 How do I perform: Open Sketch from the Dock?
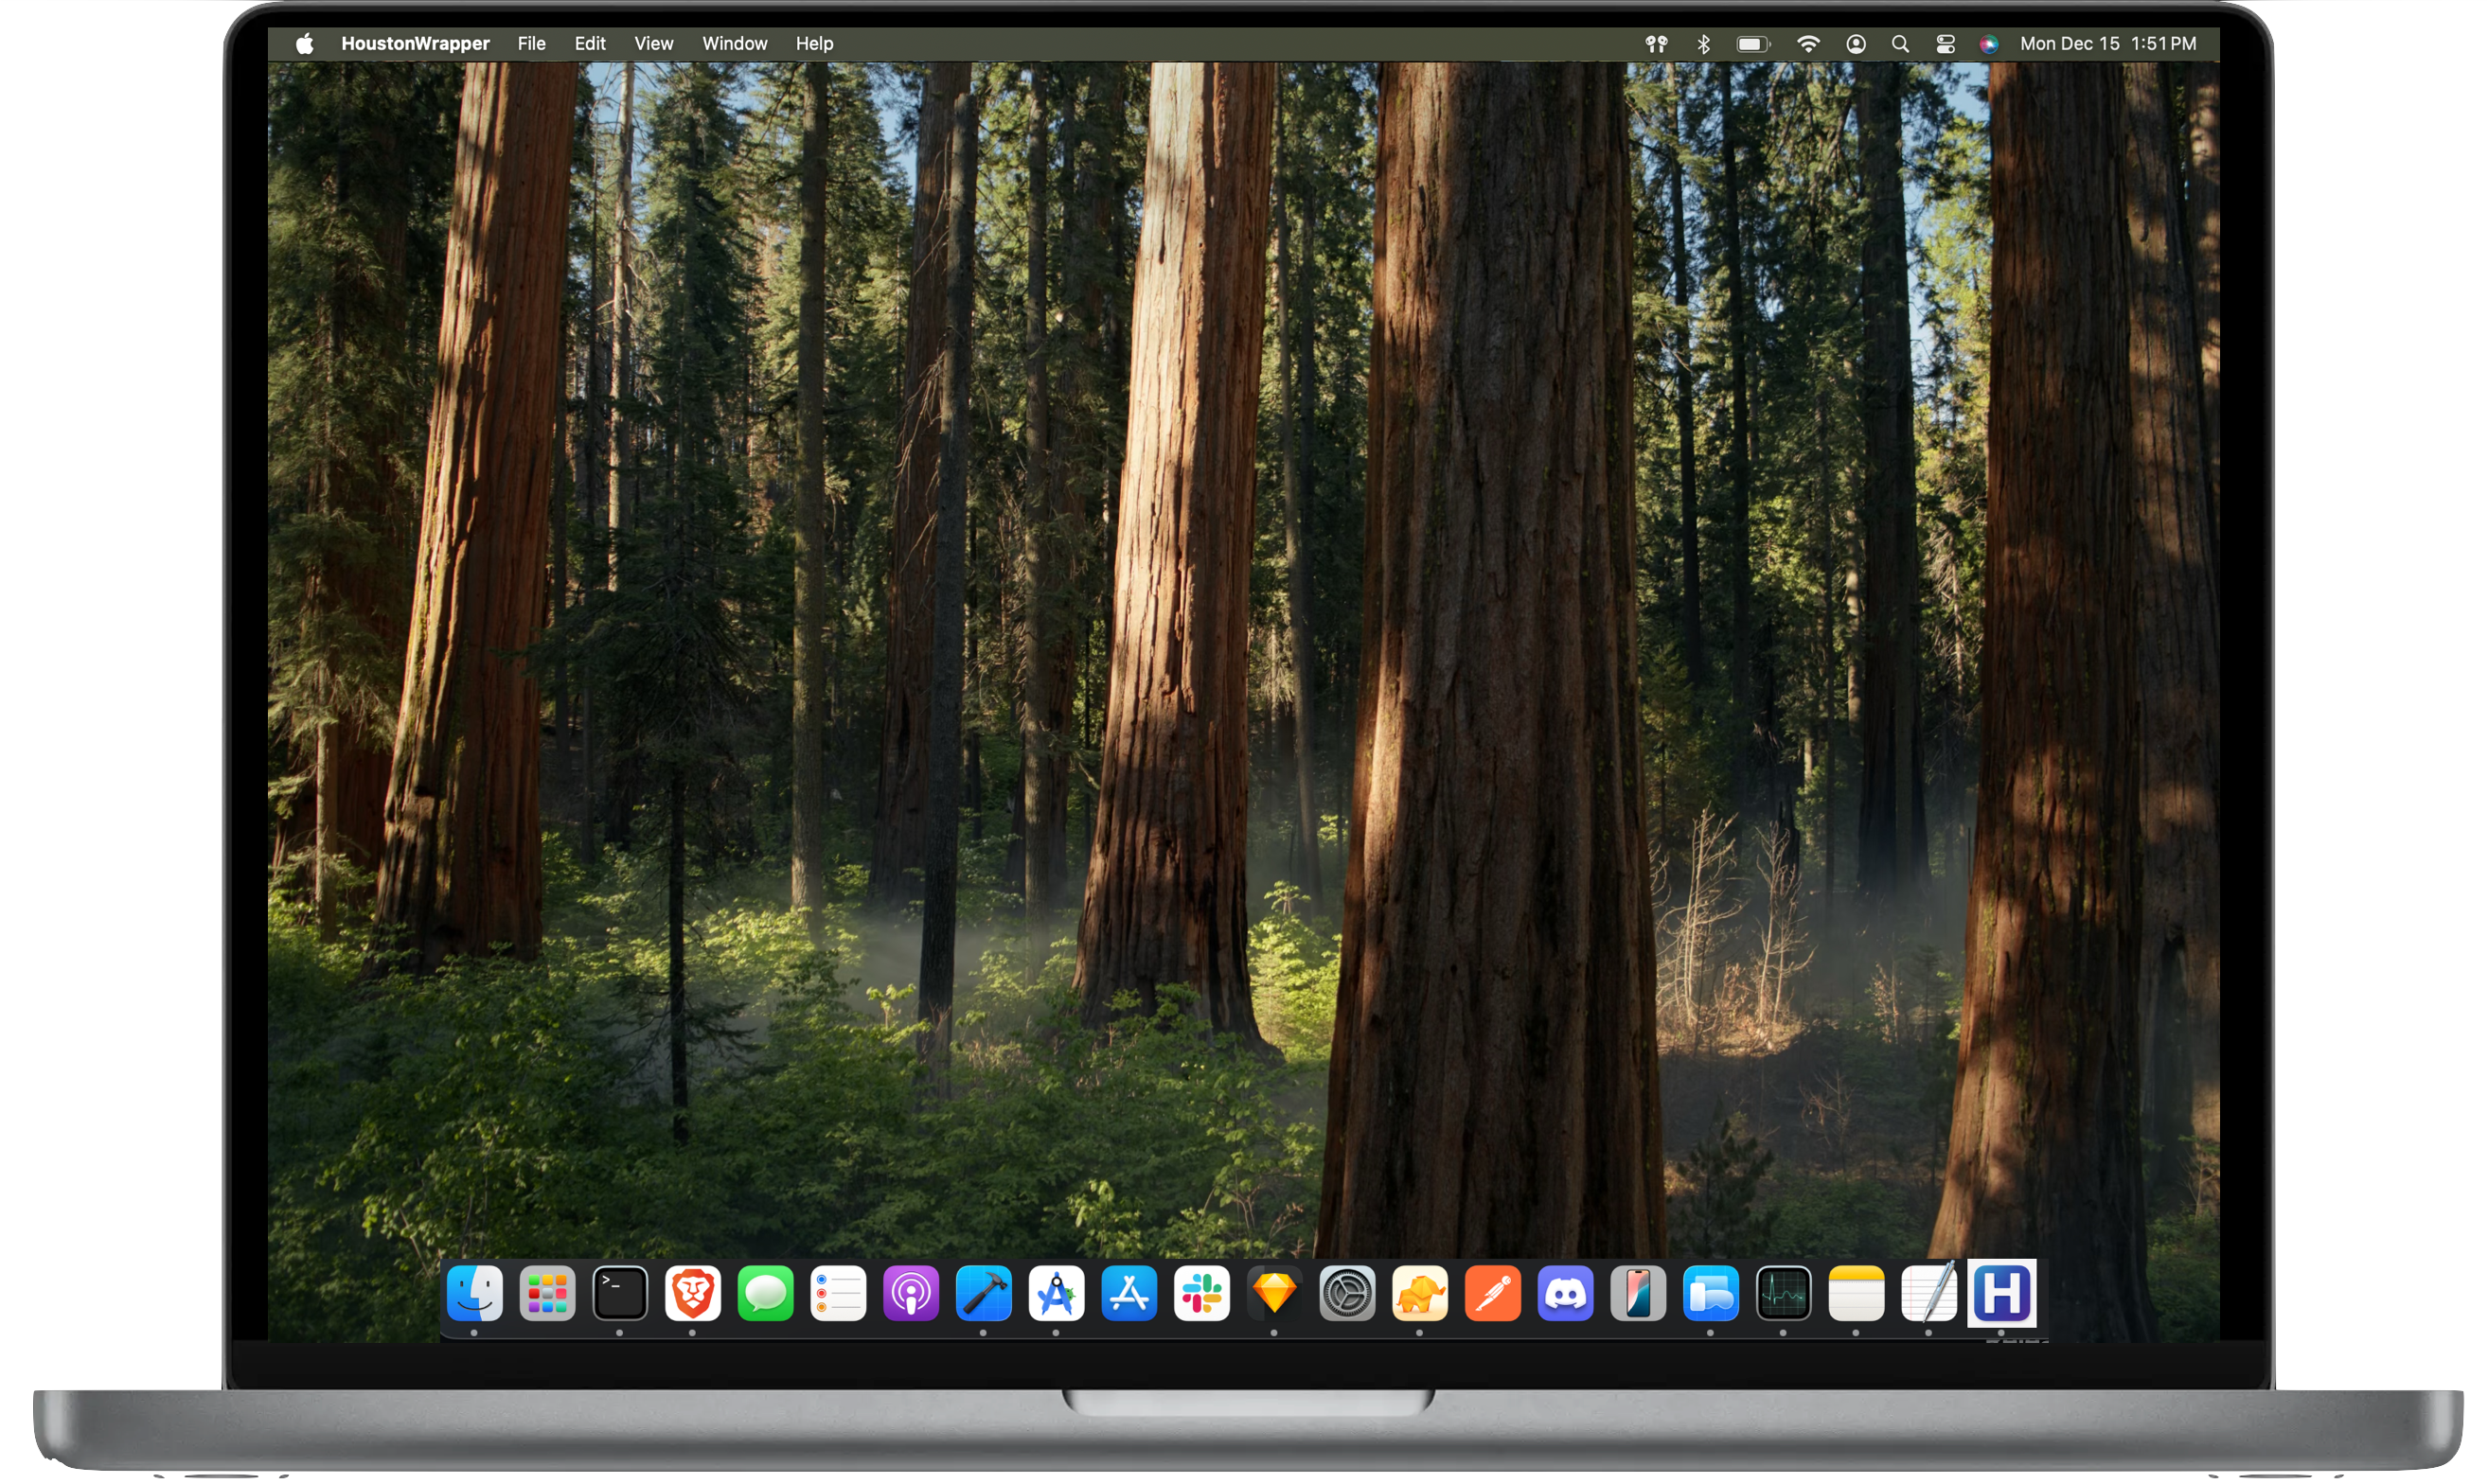point(1275,1294)
